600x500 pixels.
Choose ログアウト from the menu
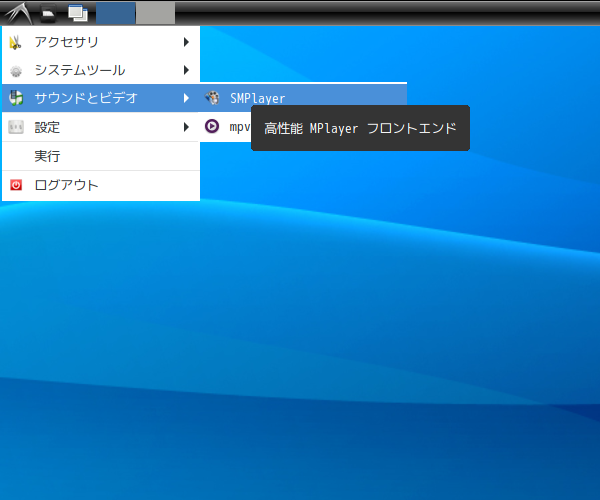[101, 186]
